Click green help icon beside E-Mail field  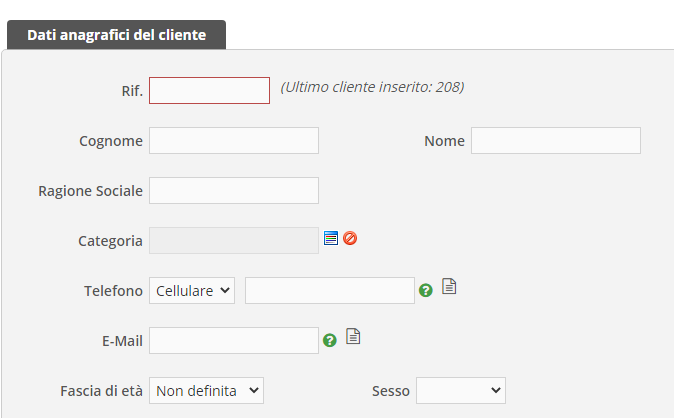(330, 340)
